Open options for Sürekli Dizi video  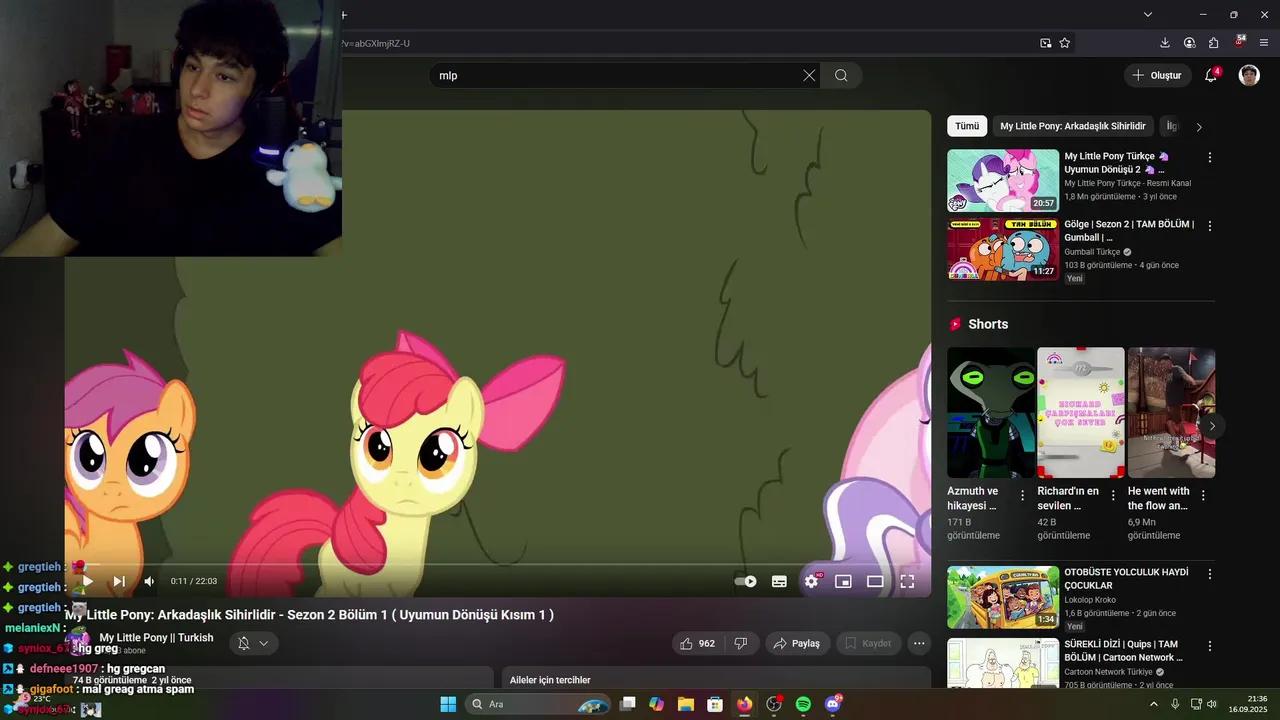click(x=1210, y=646)
